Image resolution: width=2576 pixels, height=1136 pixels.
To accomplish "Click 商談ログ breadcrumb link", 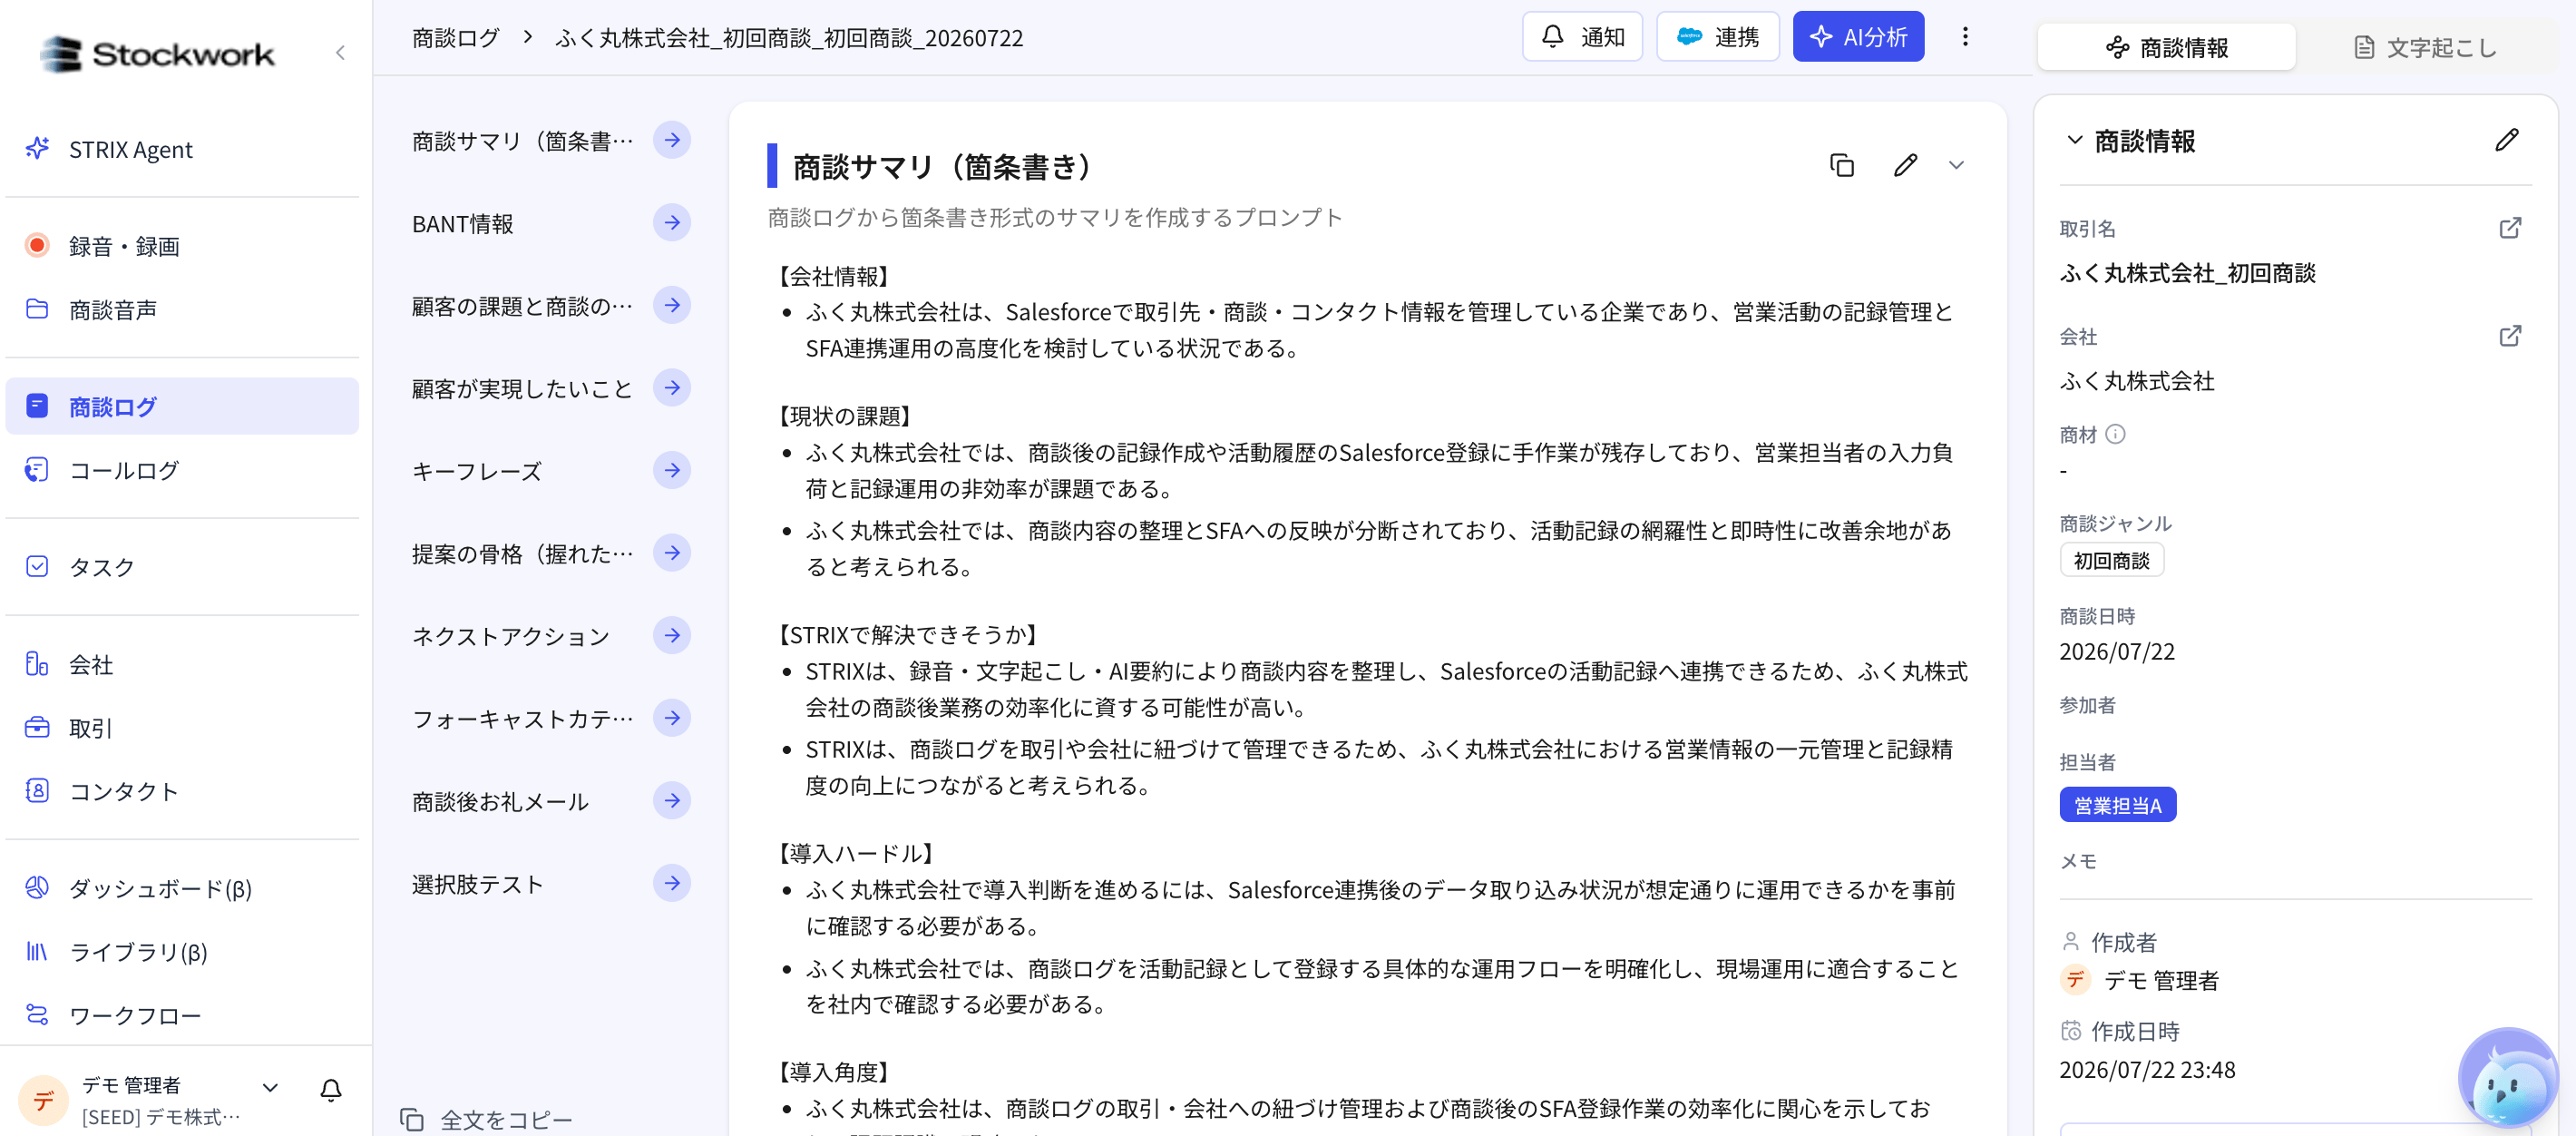I will point(456,38).
